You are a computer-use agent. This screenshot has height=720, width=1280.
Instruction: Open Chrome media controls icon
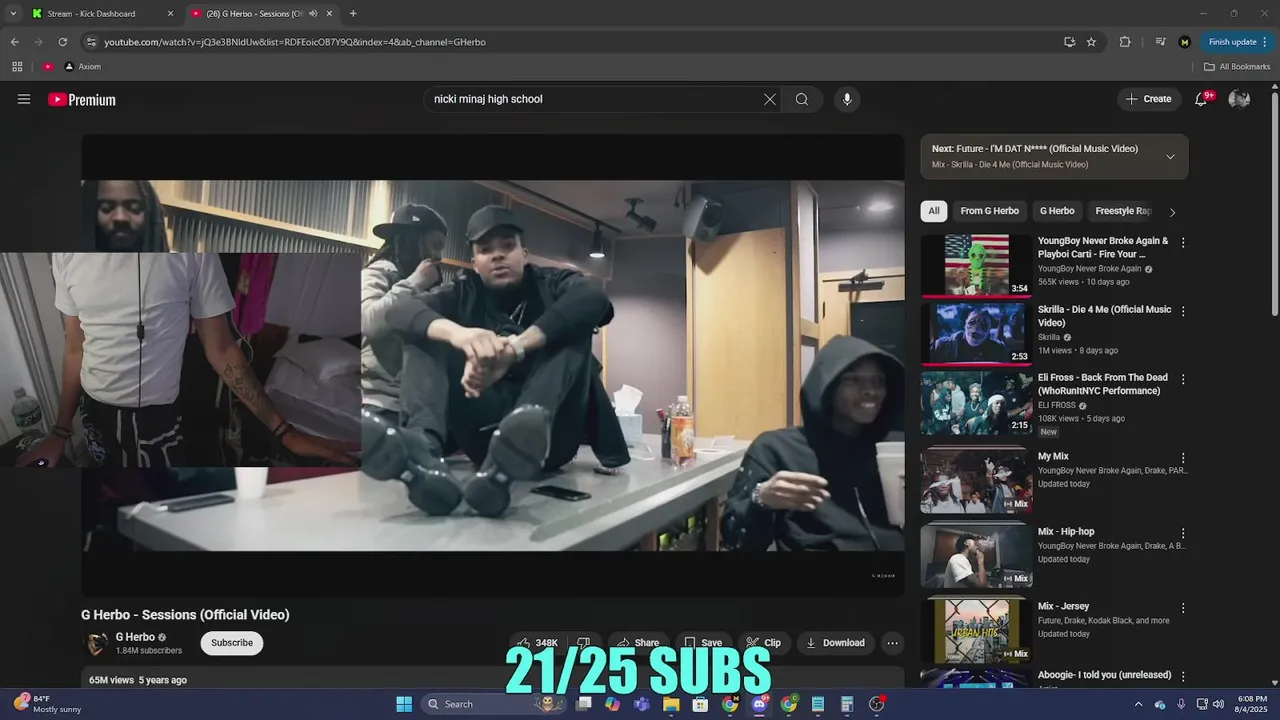point(1160,42)
